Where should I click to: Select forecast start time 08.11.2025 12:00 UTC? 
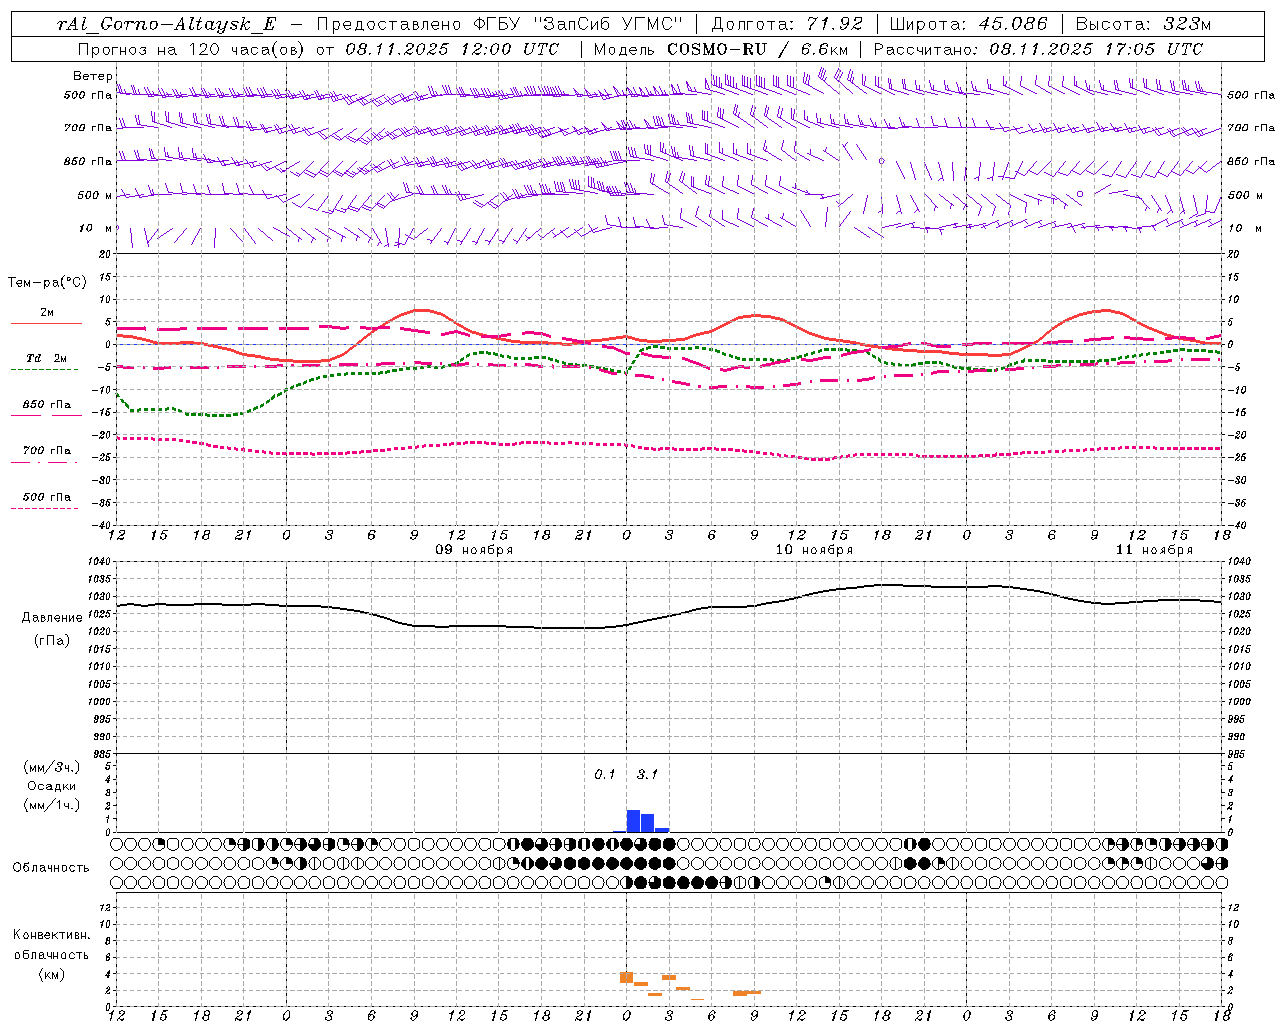pyautogui.click(x=452, y=49)
